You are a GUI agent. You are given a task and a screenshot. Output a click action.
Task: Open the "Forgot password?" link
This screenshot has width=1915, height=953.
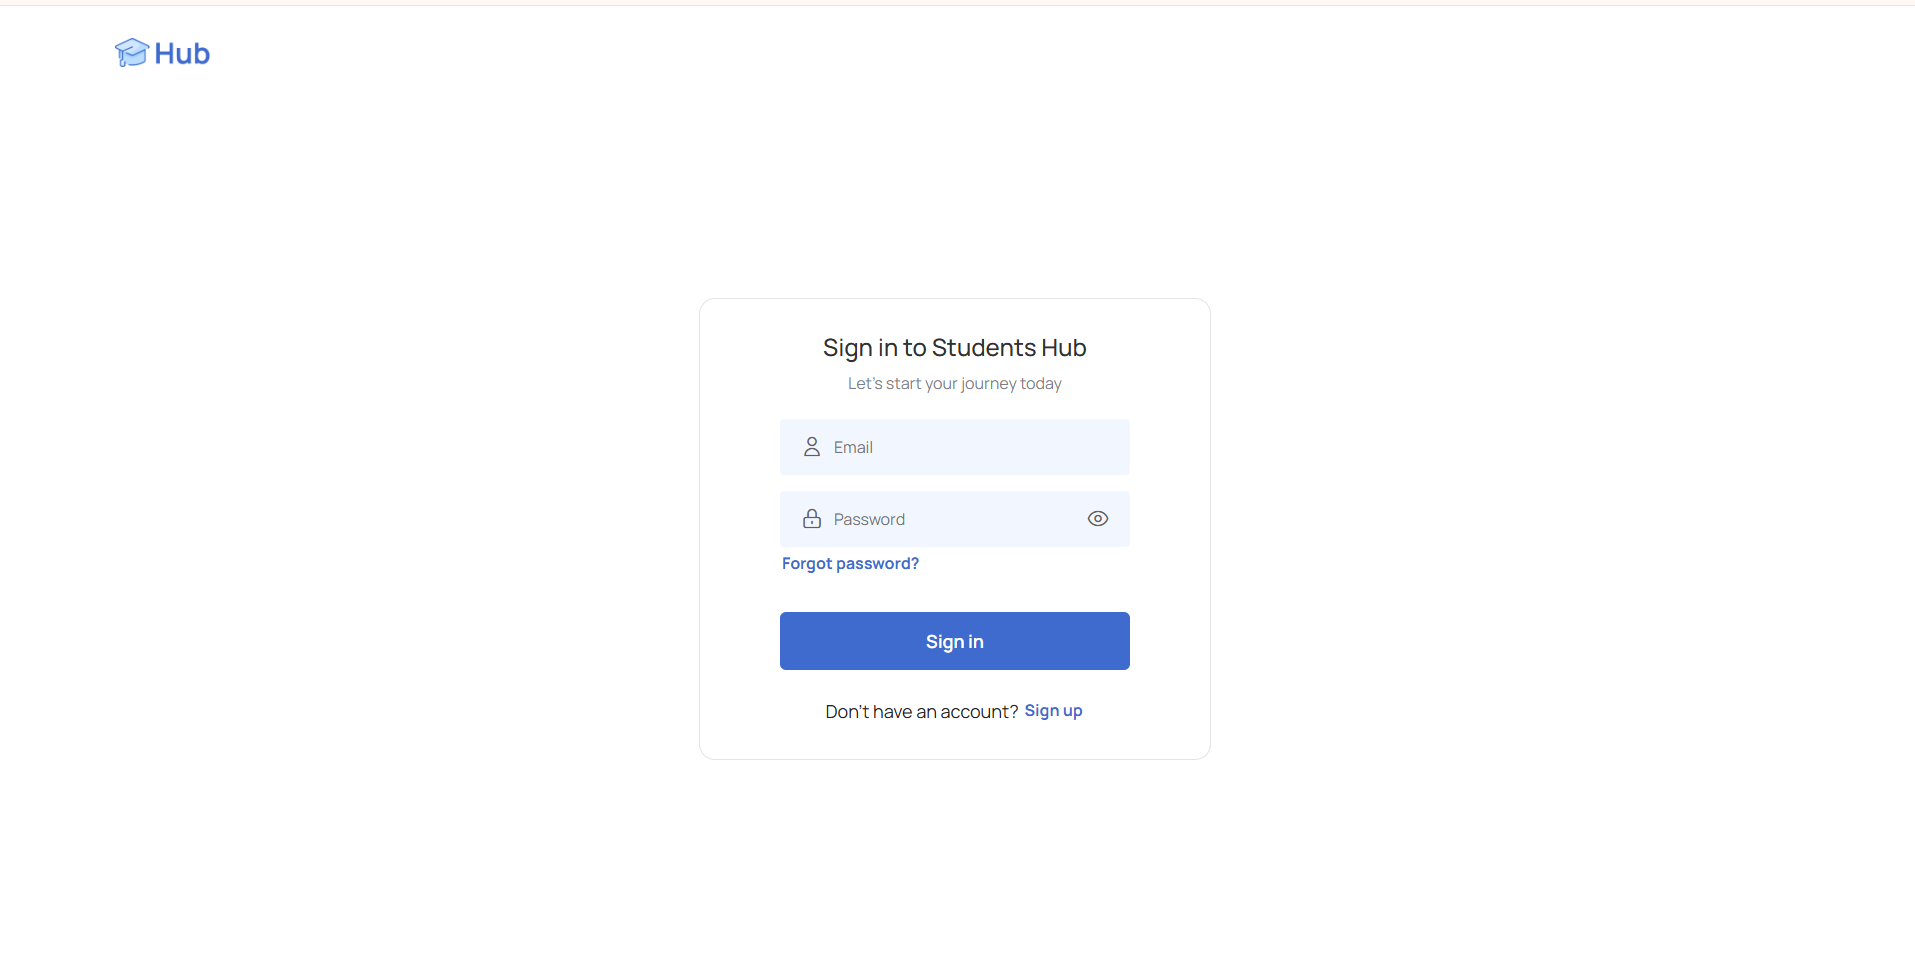[850, 564]
